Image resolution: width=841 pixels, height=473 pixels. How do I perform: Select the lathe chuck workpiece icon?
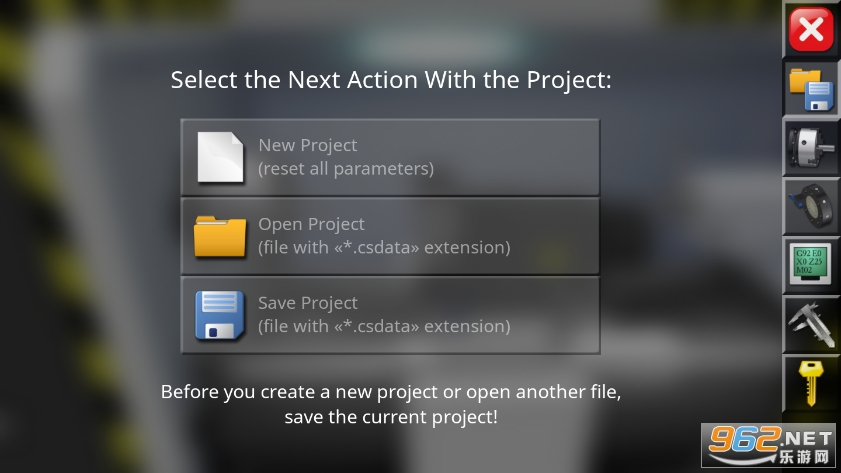811,148
